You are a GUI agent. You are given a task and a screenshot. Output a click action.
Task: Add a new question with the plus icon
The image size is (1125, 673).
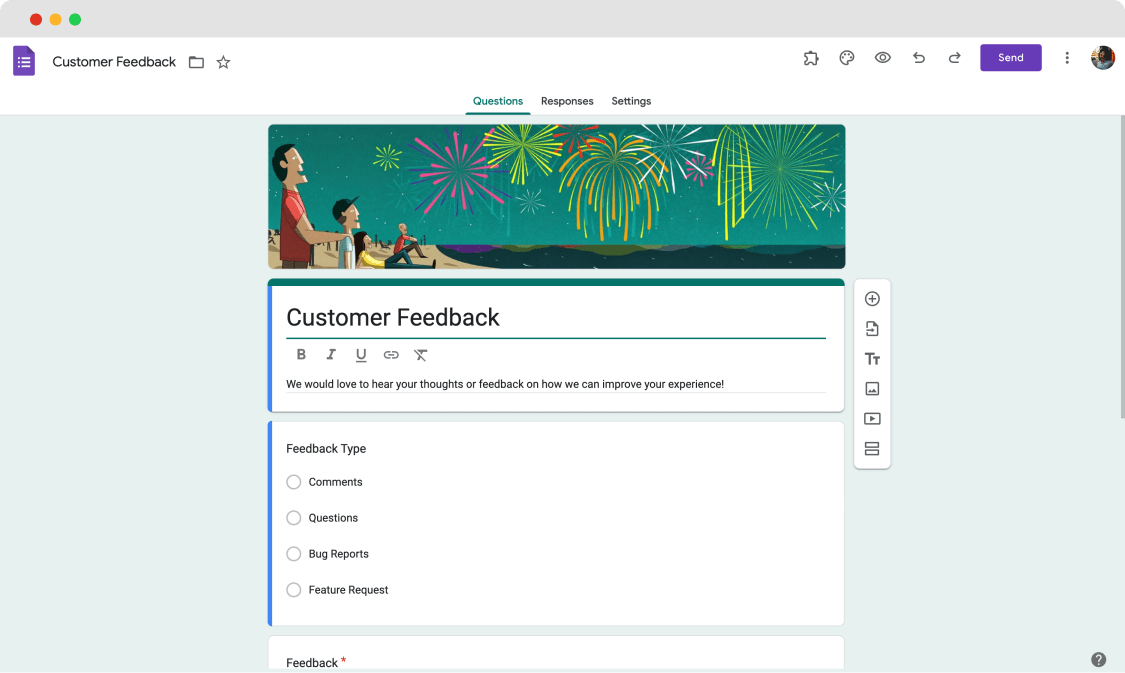point(872,298)
